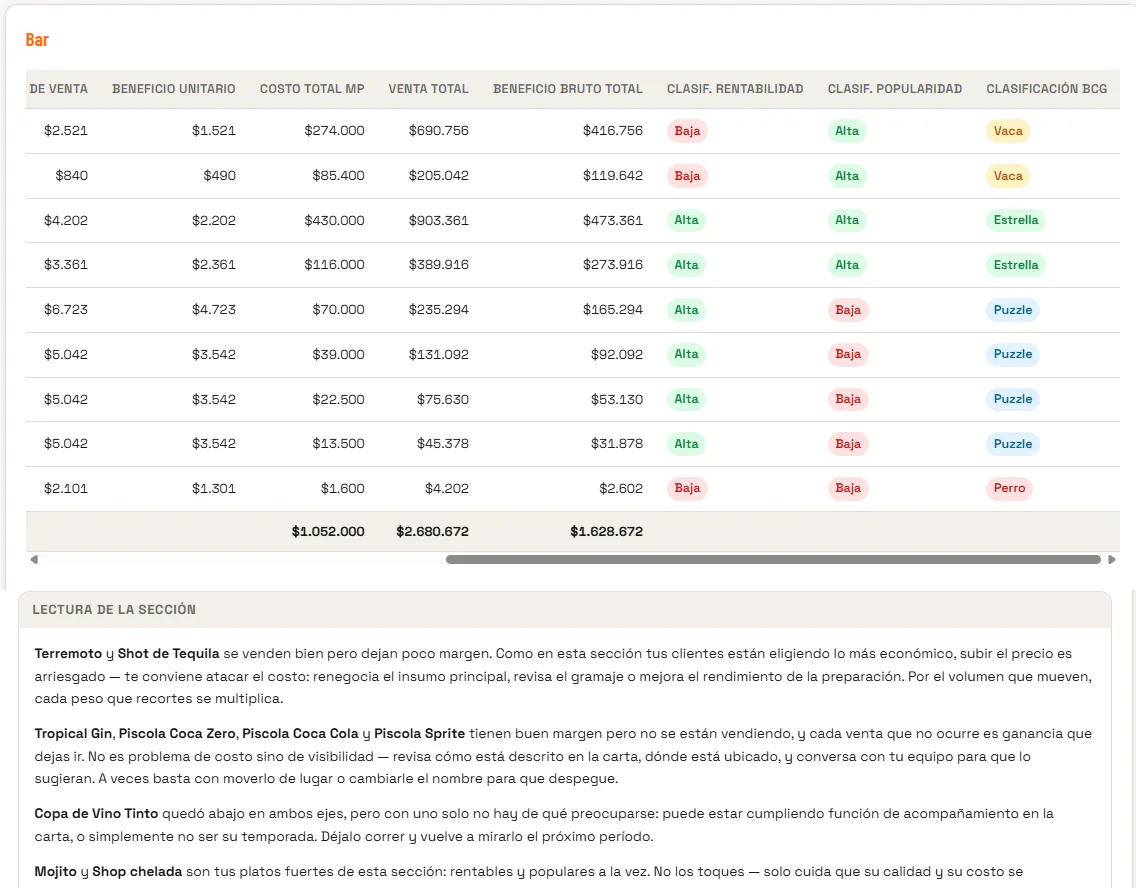
Task: Click the bold Shot de Tequila text
Action: 168,654
